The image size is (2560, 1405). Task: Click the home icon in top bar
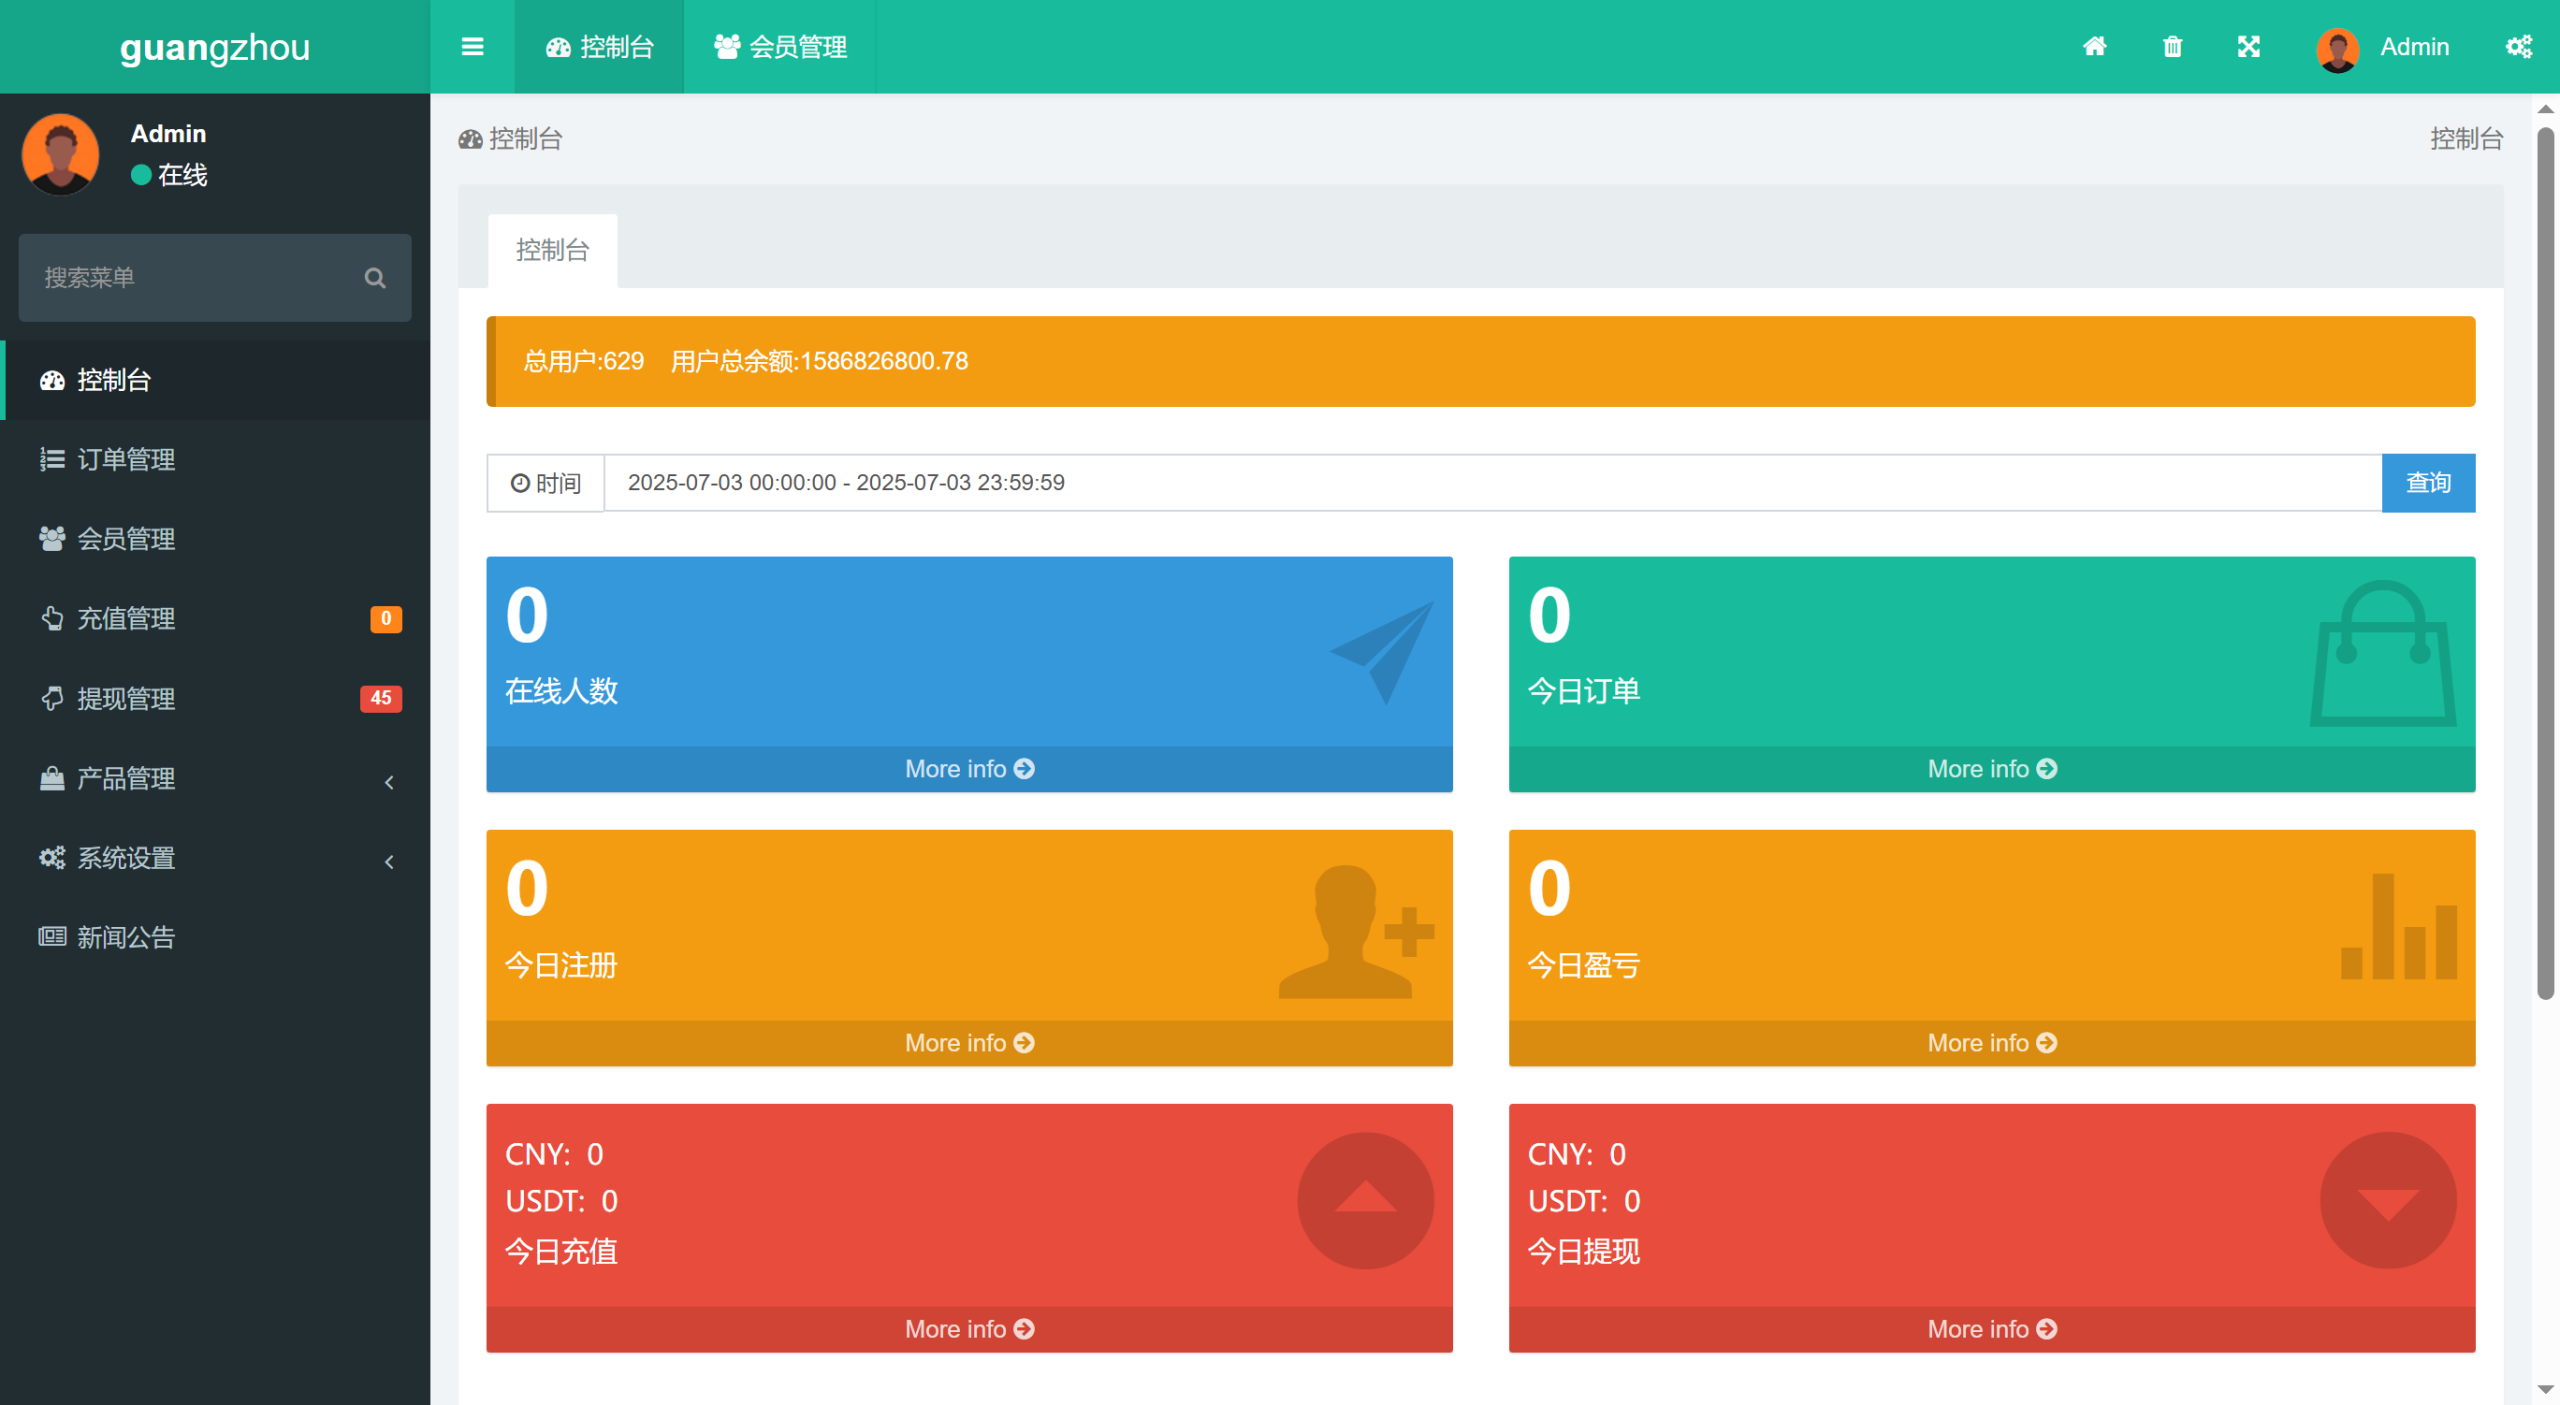[x=2094, y=47]
